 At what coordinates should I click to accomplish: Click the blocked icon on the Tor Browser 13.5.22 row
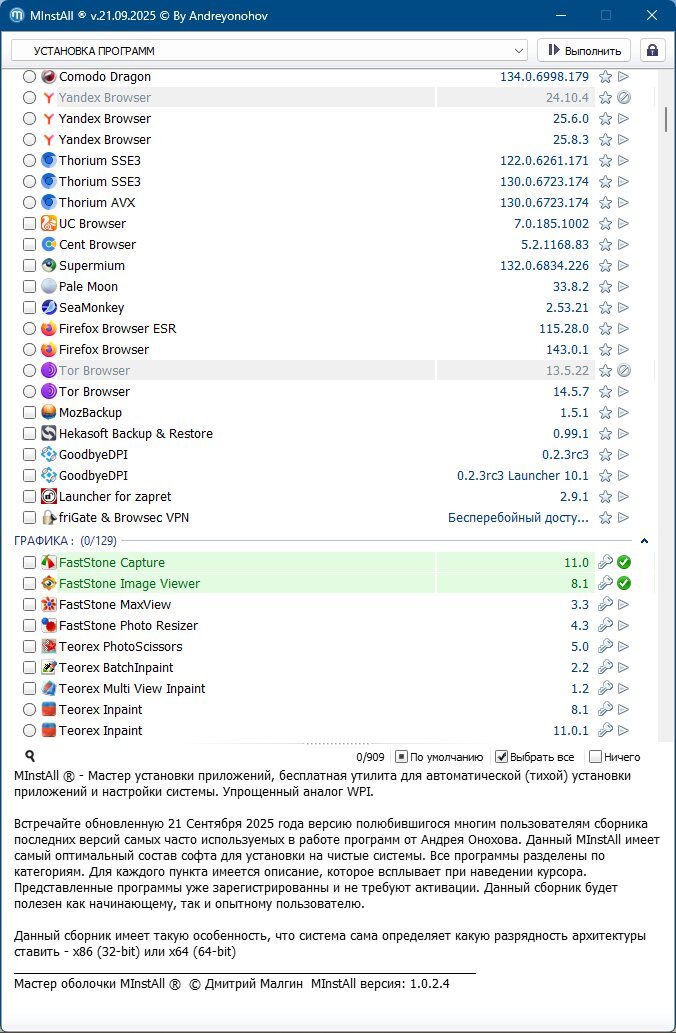pos(624,371)
